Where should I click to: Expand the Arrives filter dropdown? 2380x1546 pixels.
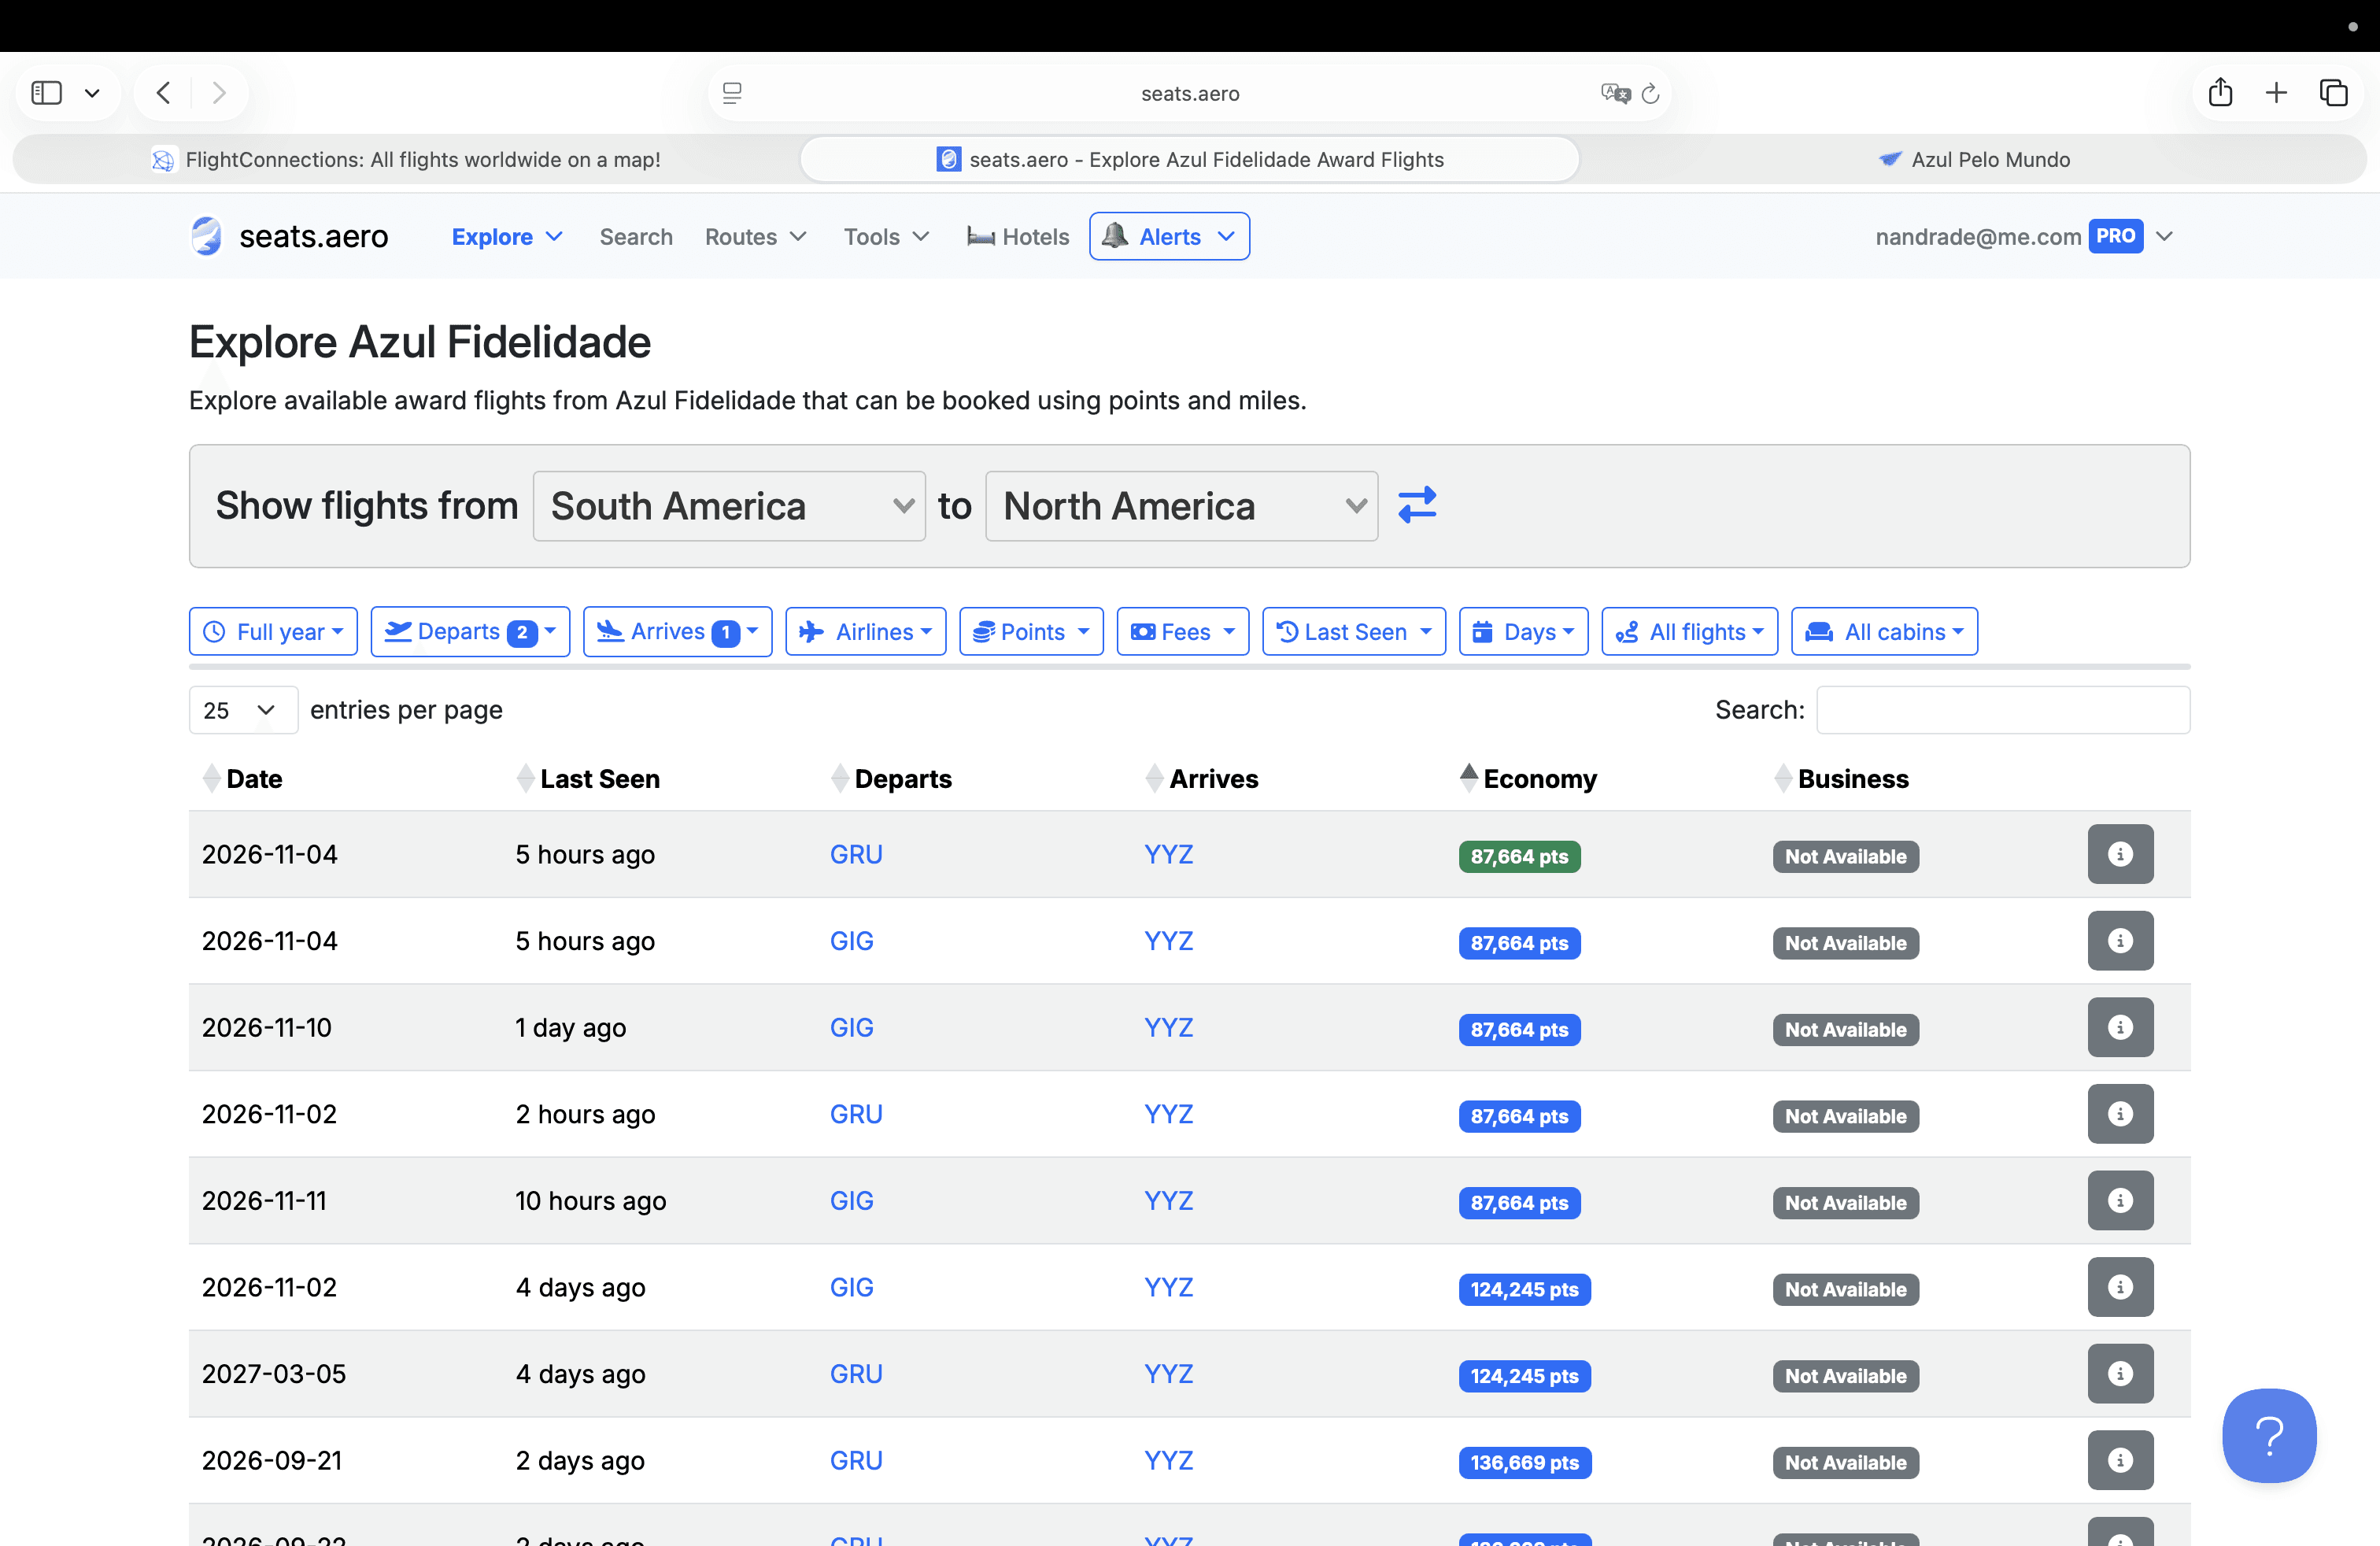pos(677,631)
